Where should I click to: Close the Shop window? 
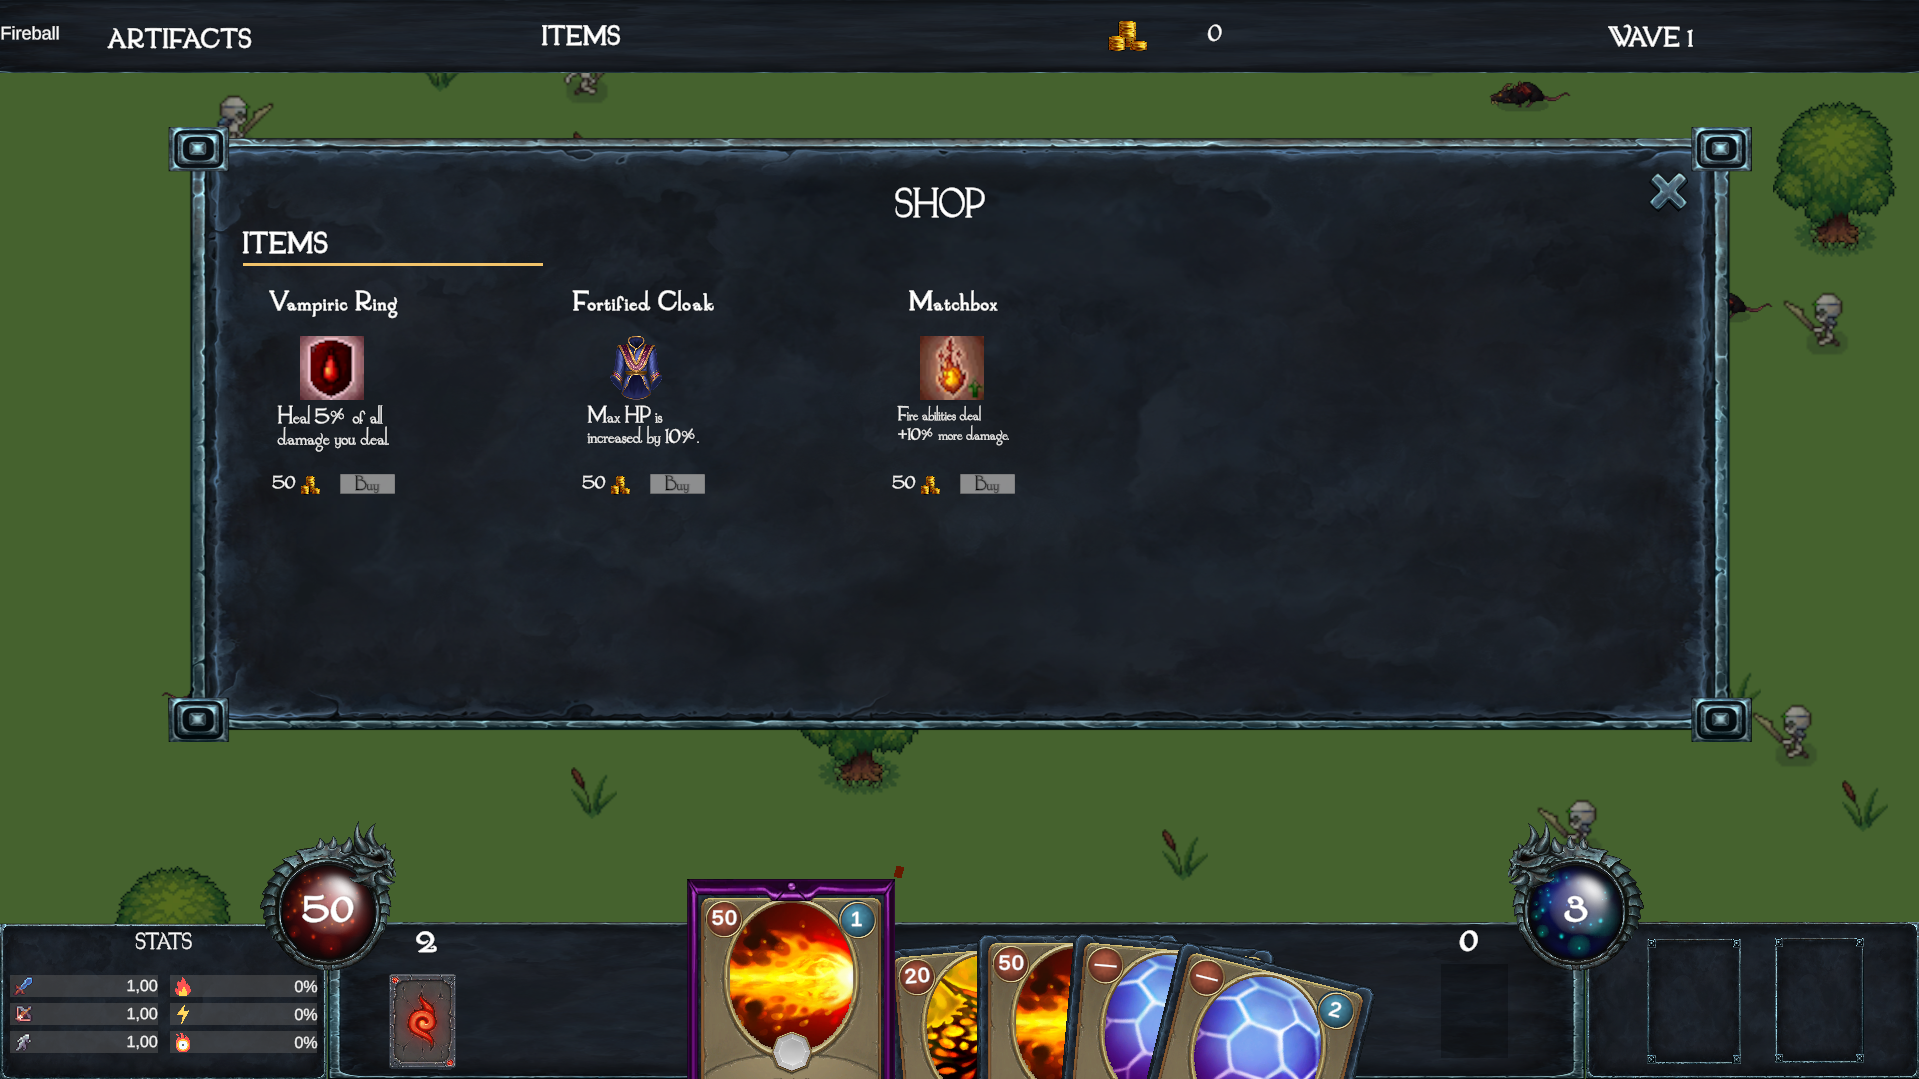coord(1668,191)
